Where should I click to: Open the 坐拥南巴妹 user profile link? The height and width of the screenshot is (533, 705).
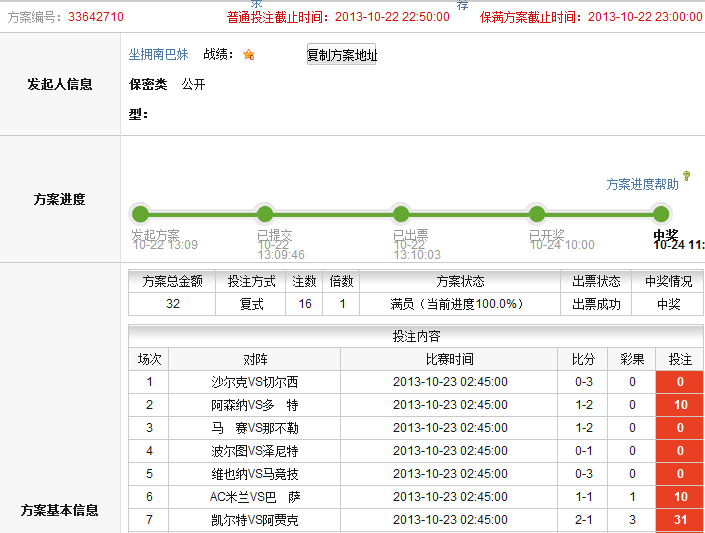click(x=158, y=55)
